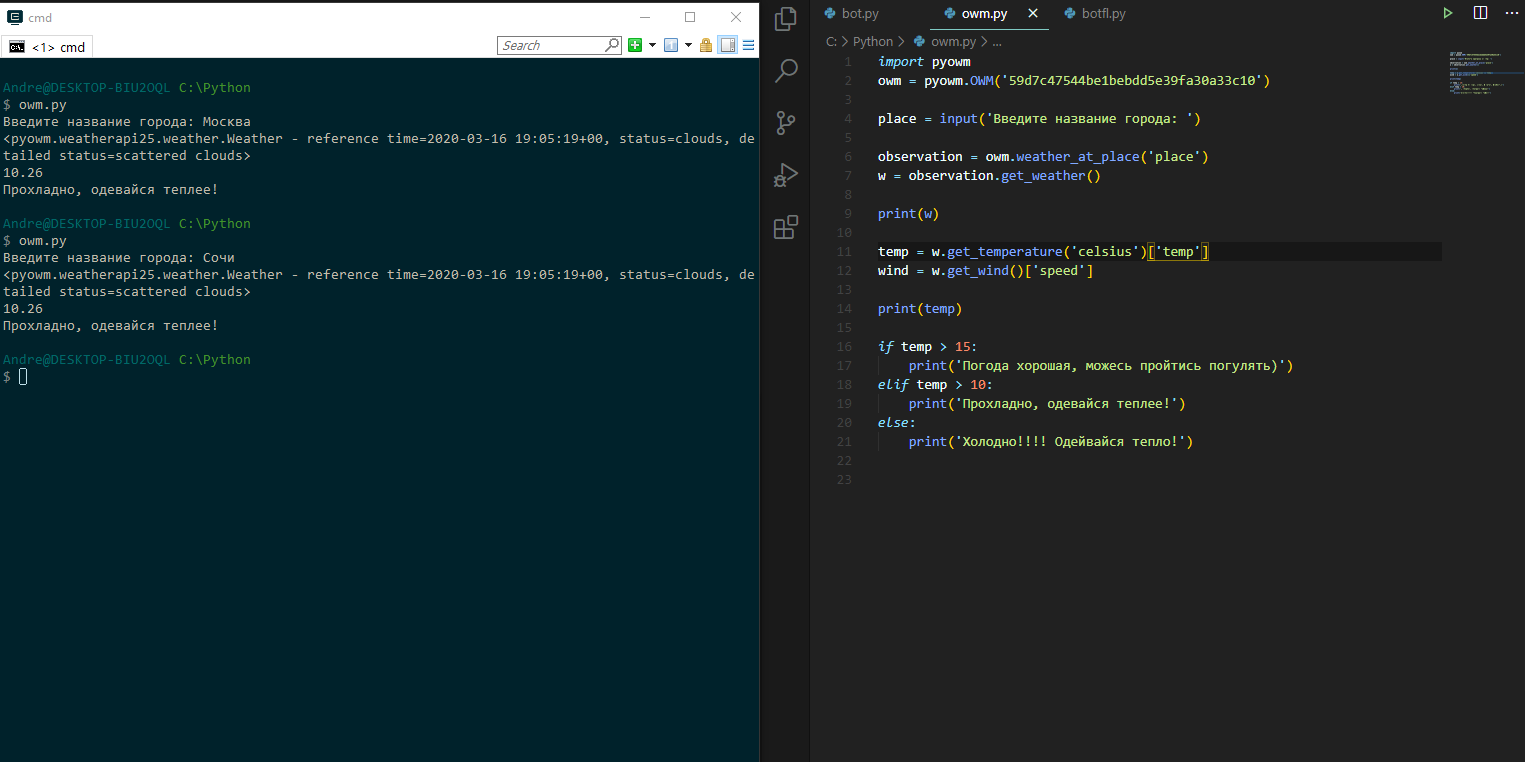This screenshot has height=762, width=1525.
Task: Close the owm.py editor tab
Action: tap(1033, 14)
